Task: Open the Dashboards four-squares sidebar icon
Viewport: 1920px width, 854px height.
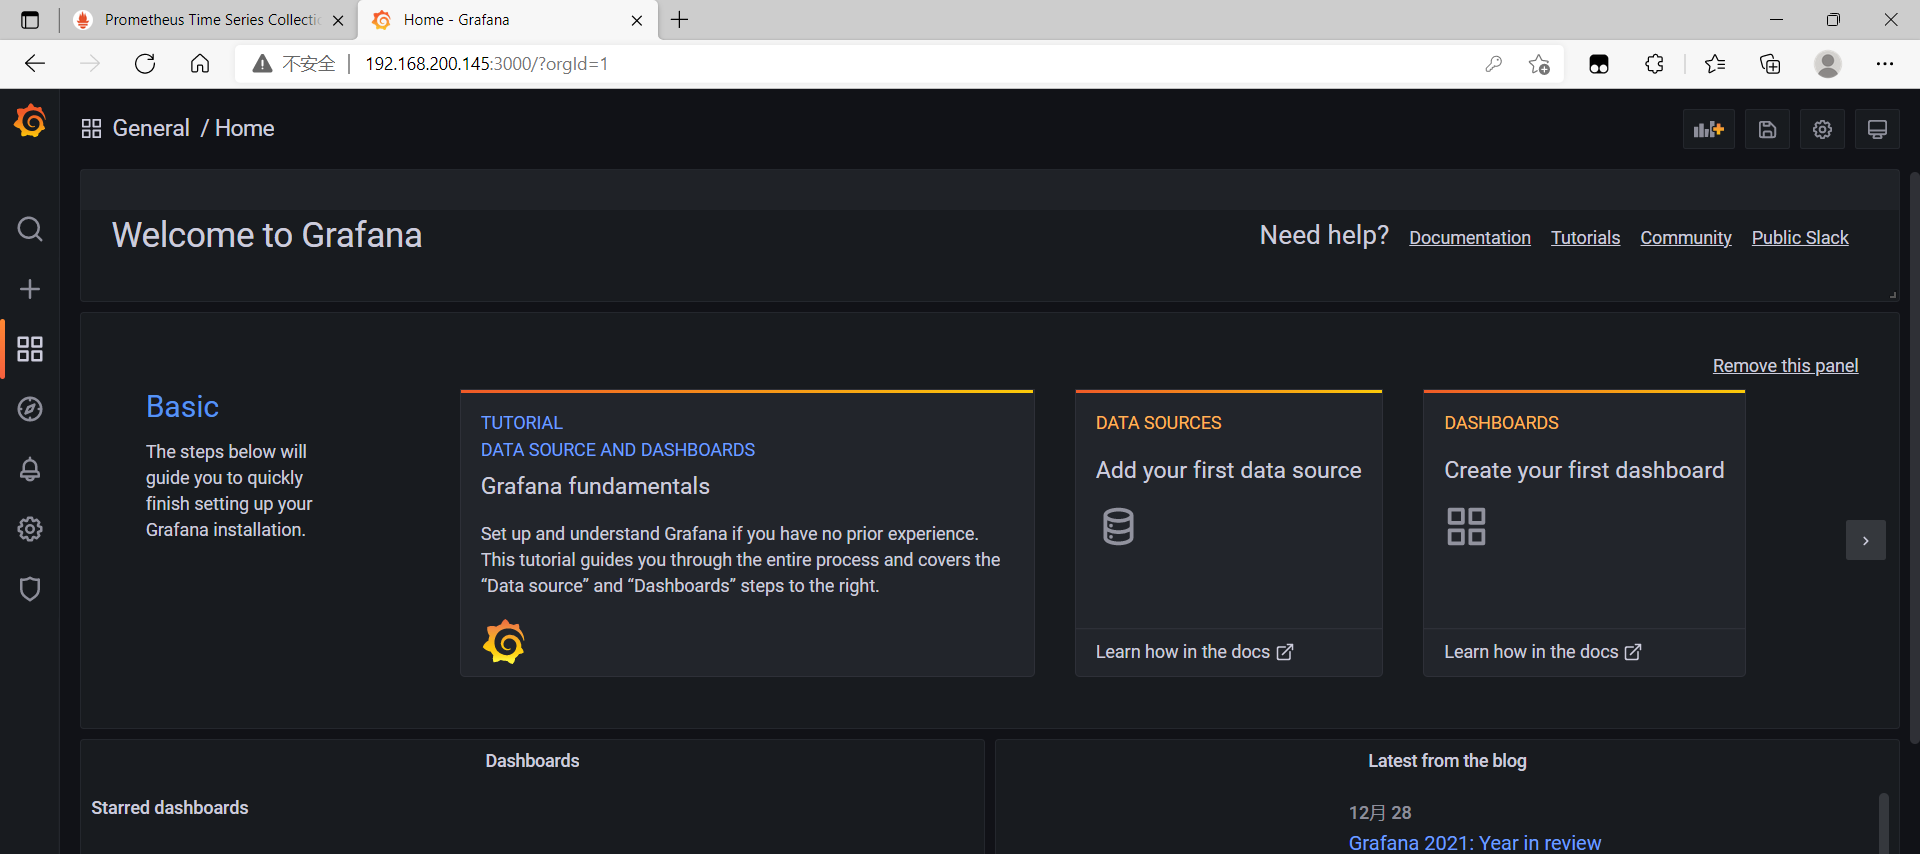Action: (30, 349)
